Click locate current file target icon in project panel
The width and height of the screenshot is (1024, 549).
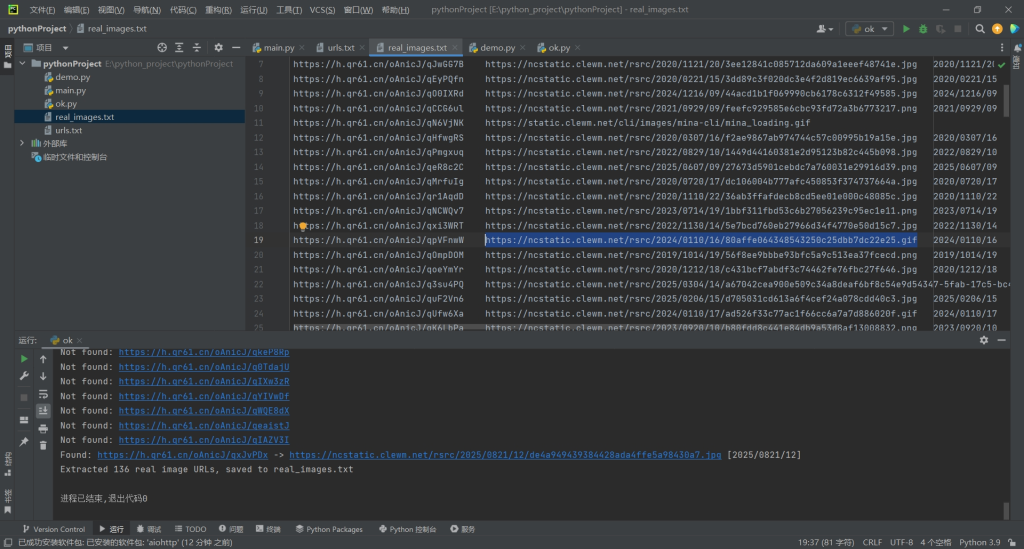[x=162, y=47]
